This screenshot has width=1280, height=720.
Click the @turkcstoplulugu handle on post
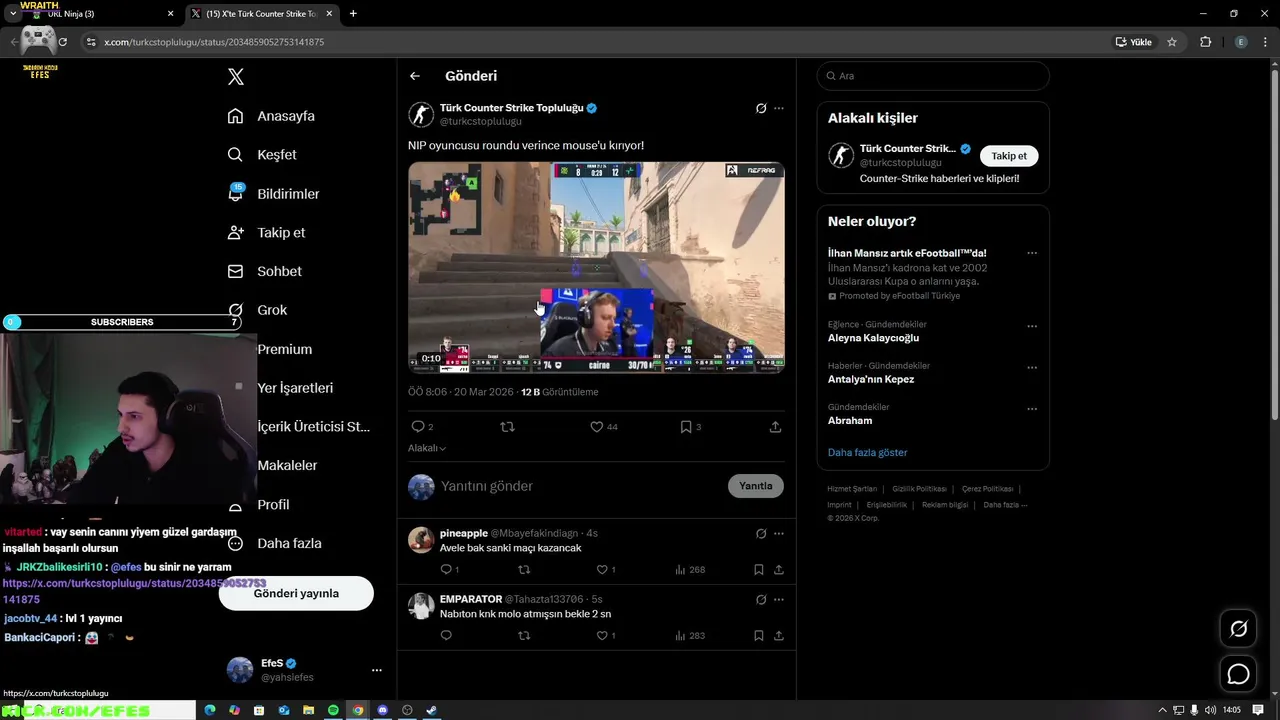[x=481, y=121]
